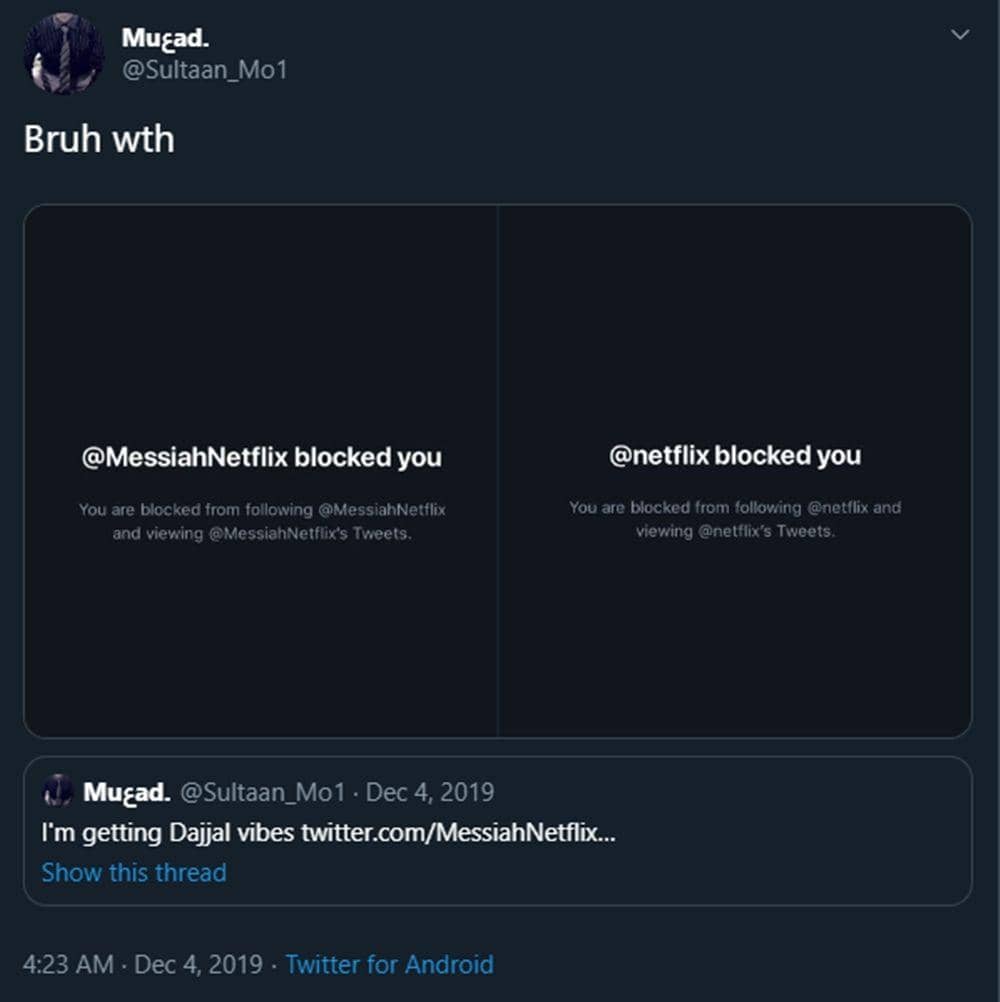
Task: Click the Muɛad. name in the quoted tweet
Action: [x=126, y=793]
